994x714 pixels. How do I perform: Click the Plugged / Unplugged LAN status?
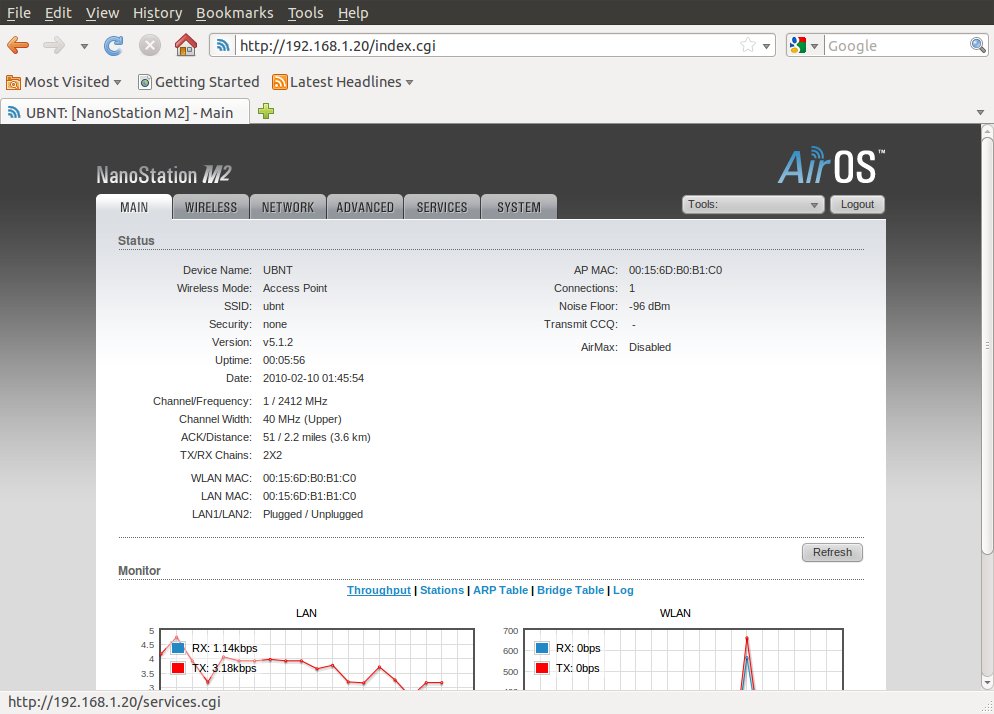click(313, 514)
